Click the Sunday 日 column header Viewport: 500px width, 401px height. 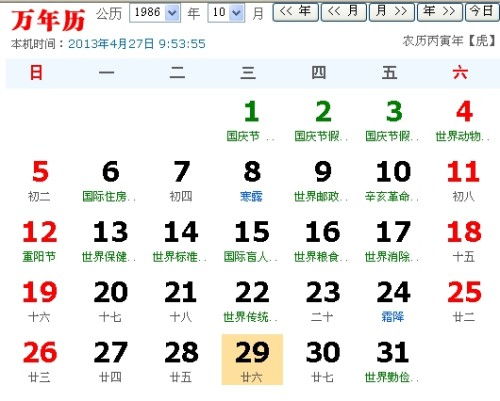tap(36, 73)
